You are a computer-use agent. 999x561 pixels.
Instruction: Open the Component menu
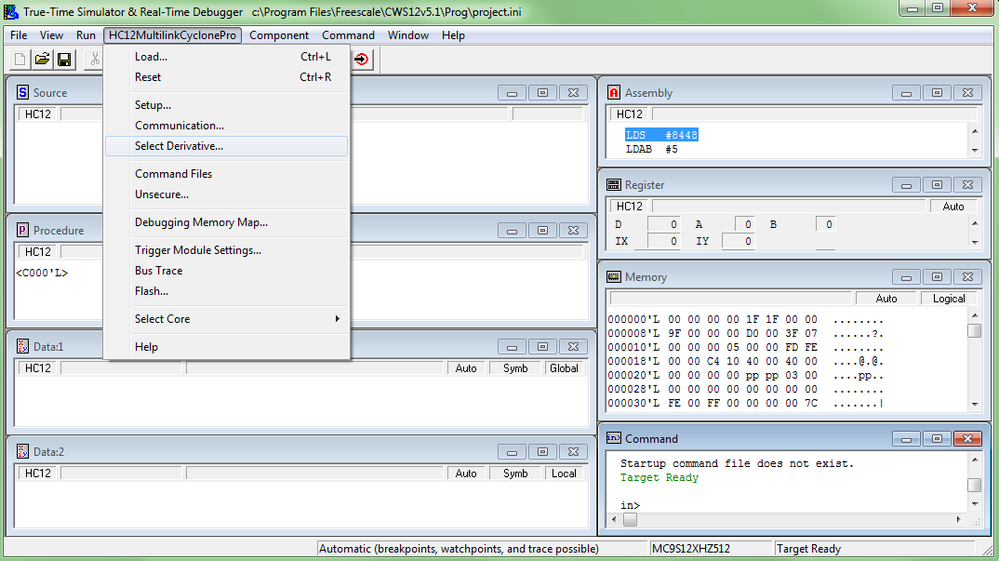coord(279,35)
